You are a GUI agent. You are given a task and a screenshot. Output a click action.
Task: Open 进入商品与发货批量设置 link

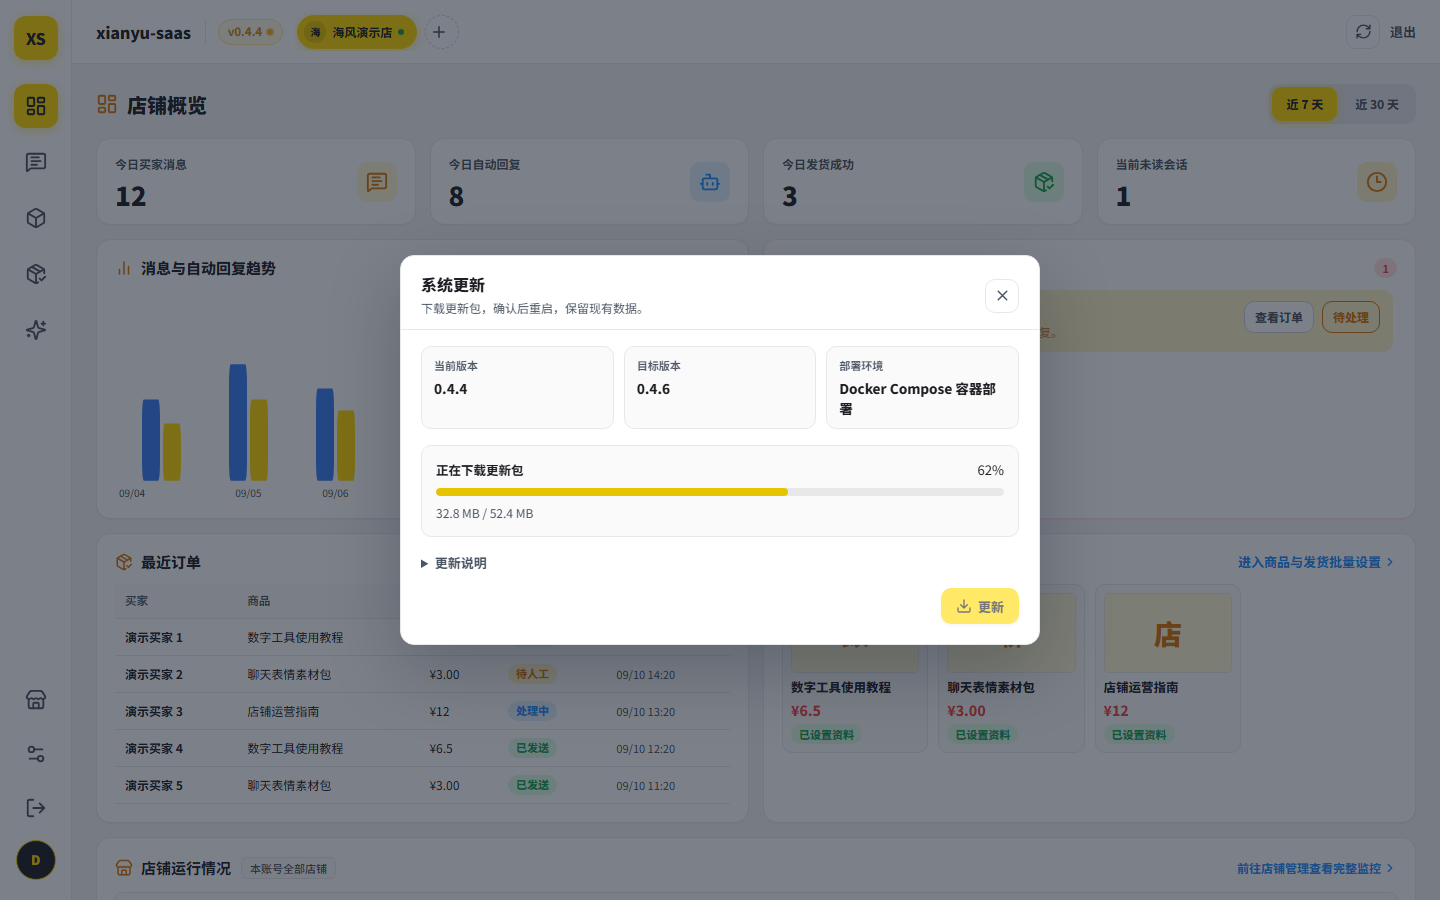(x=1316, y=562)
